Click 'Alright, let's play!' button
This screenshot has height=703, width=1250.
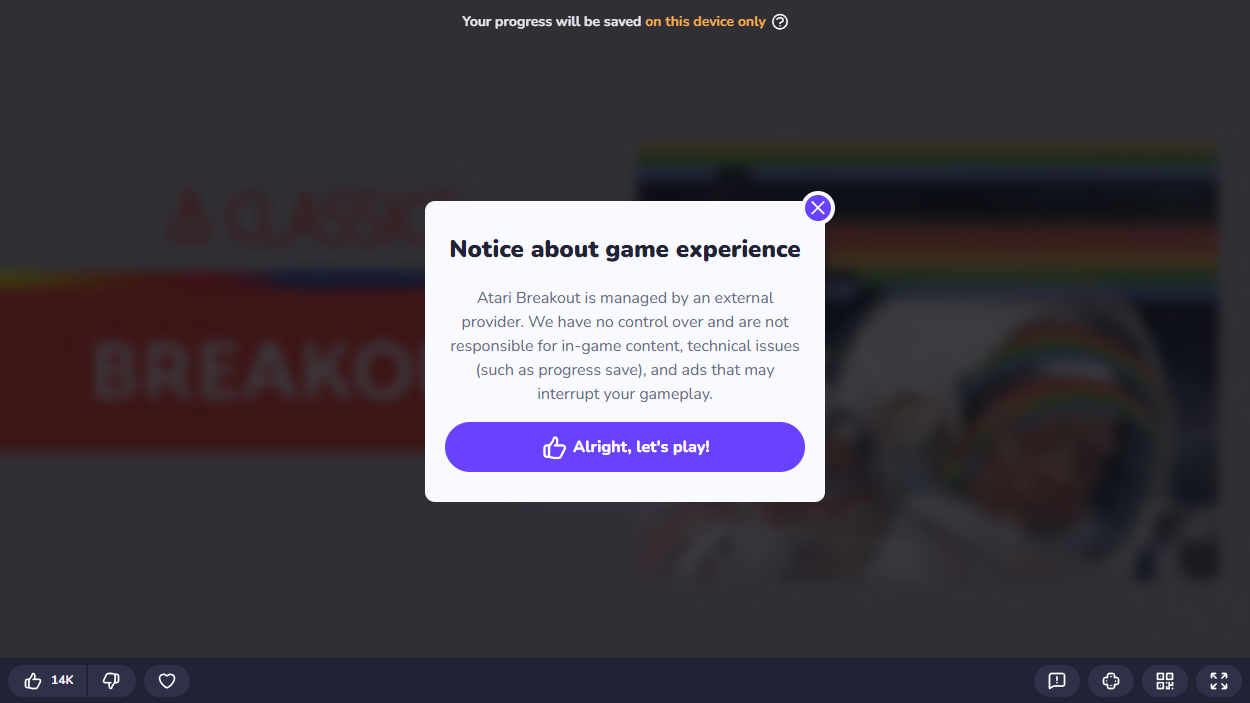pos(625,447)
